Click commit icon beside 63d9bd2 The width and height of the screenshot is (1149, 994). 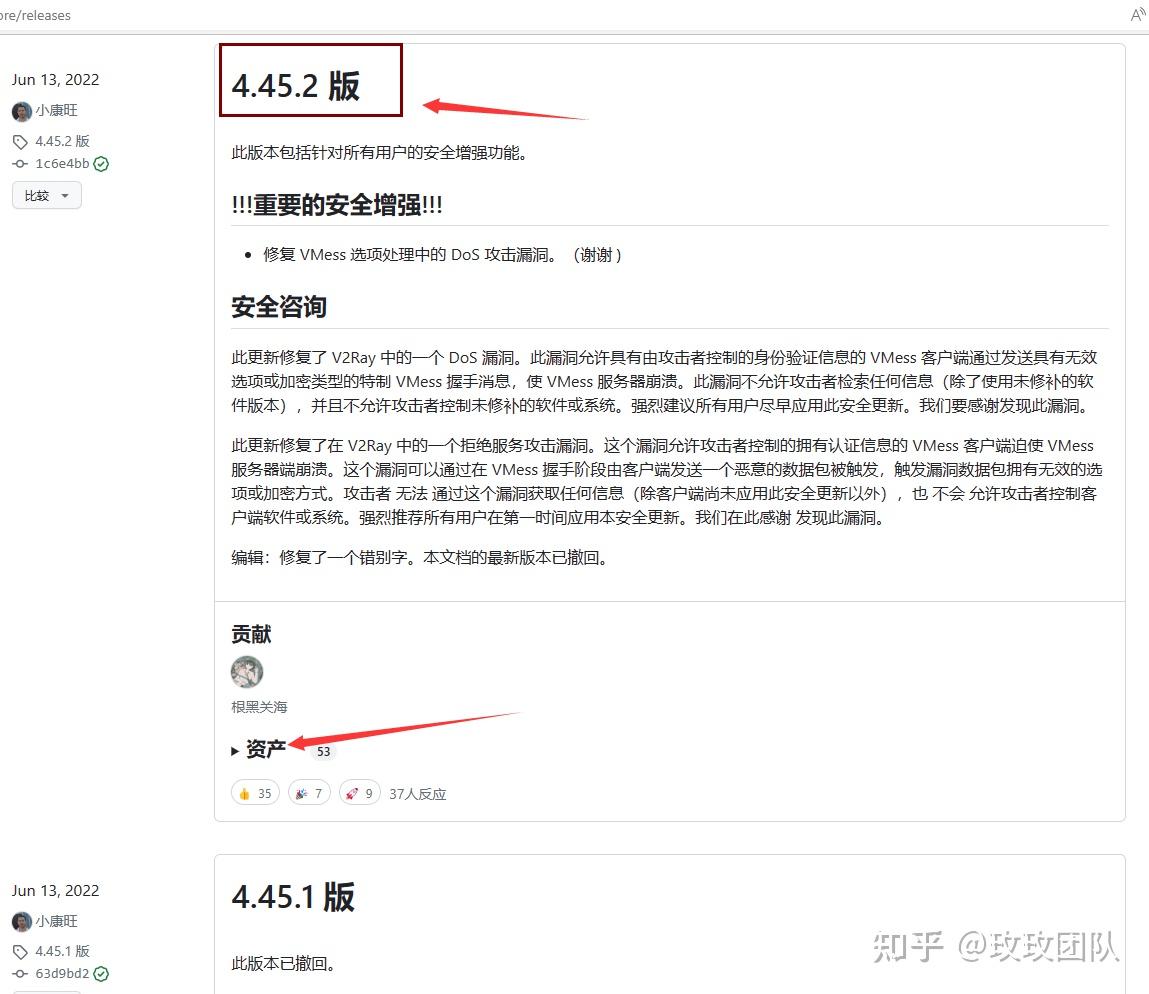tap(21, 973)
